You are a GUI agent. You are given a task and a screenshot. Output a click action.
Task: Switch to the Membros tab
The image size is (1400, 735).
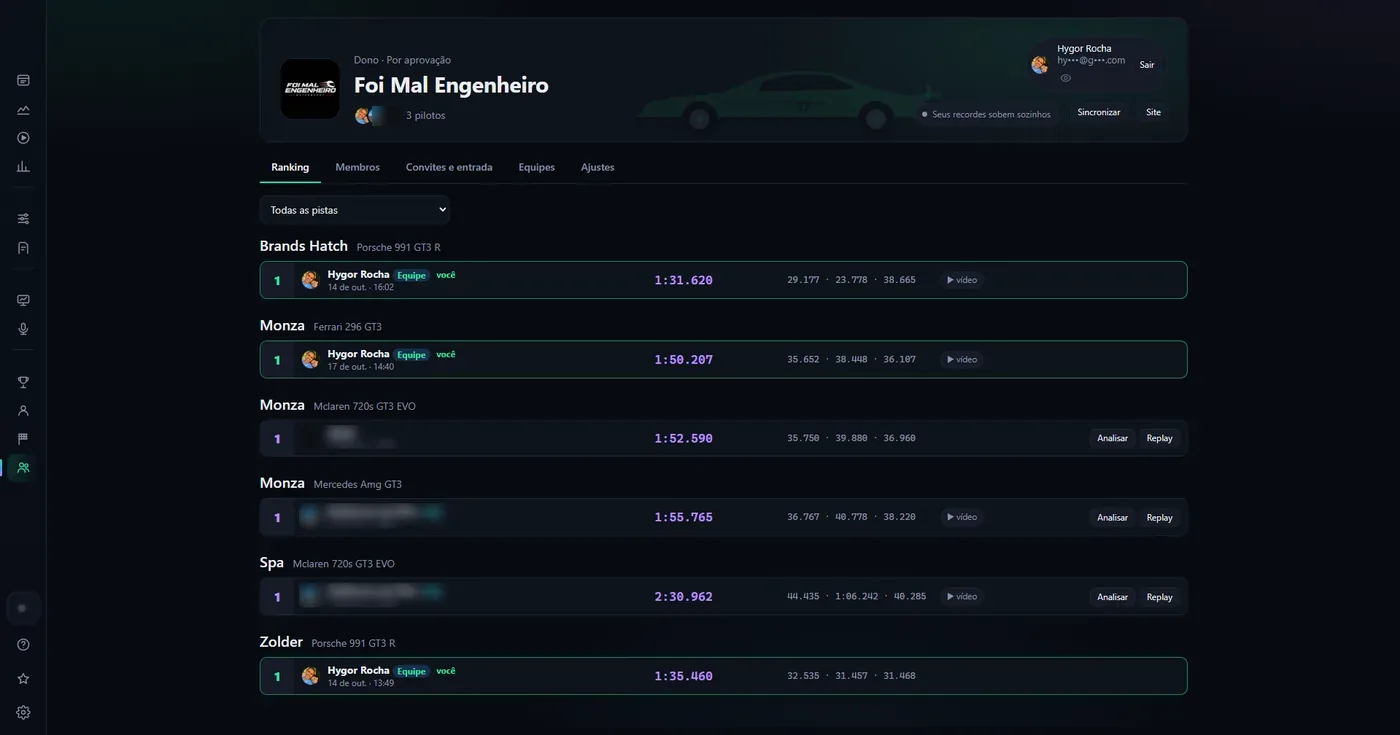pyautogui.click(x=358, y=167)
